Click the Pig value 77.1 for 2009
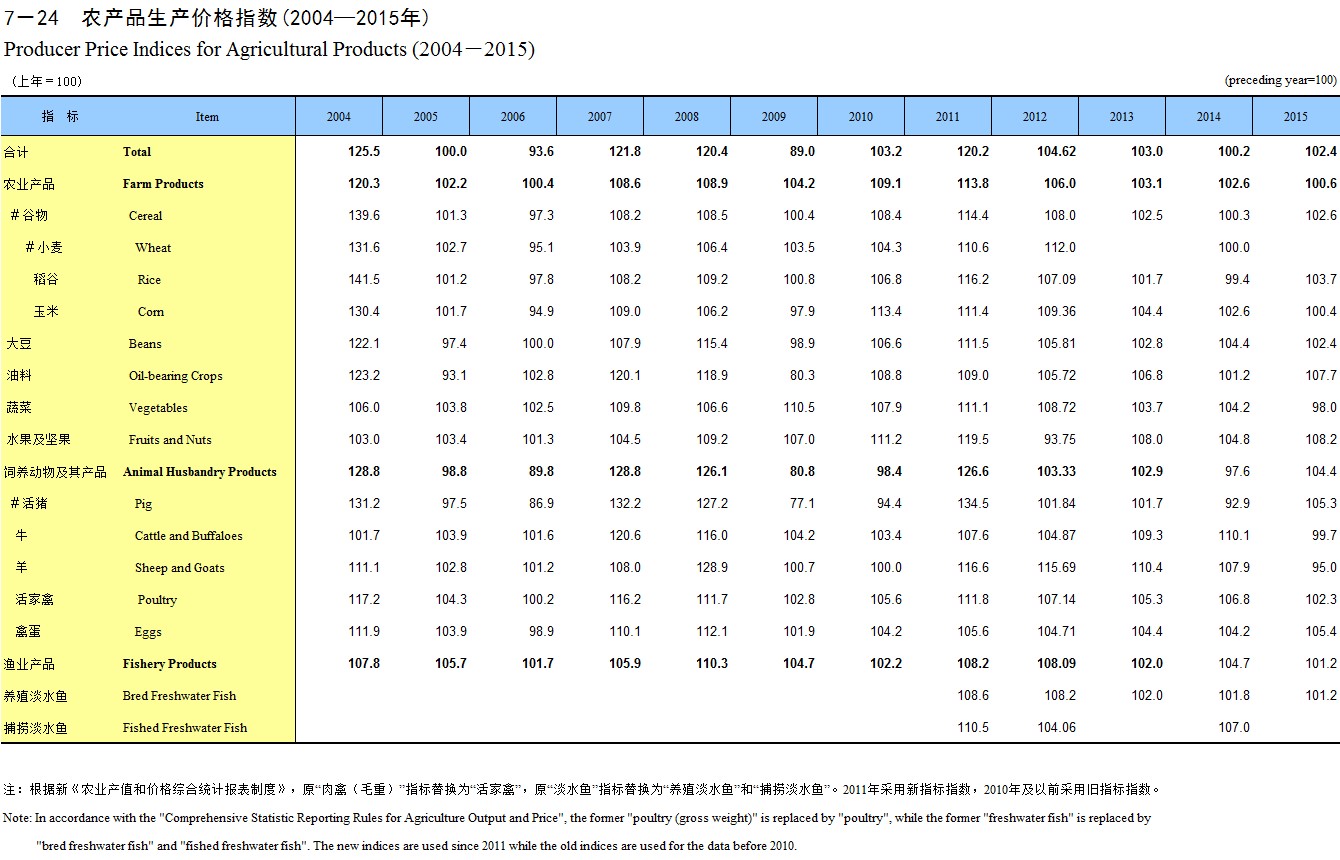 801,504
